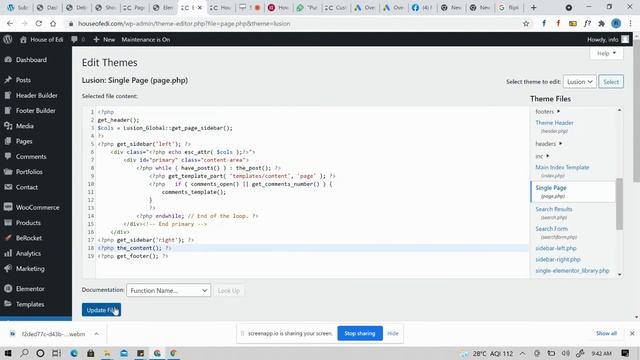
Task: Click Maintenance is On notice
Action: tap(146, 40)
